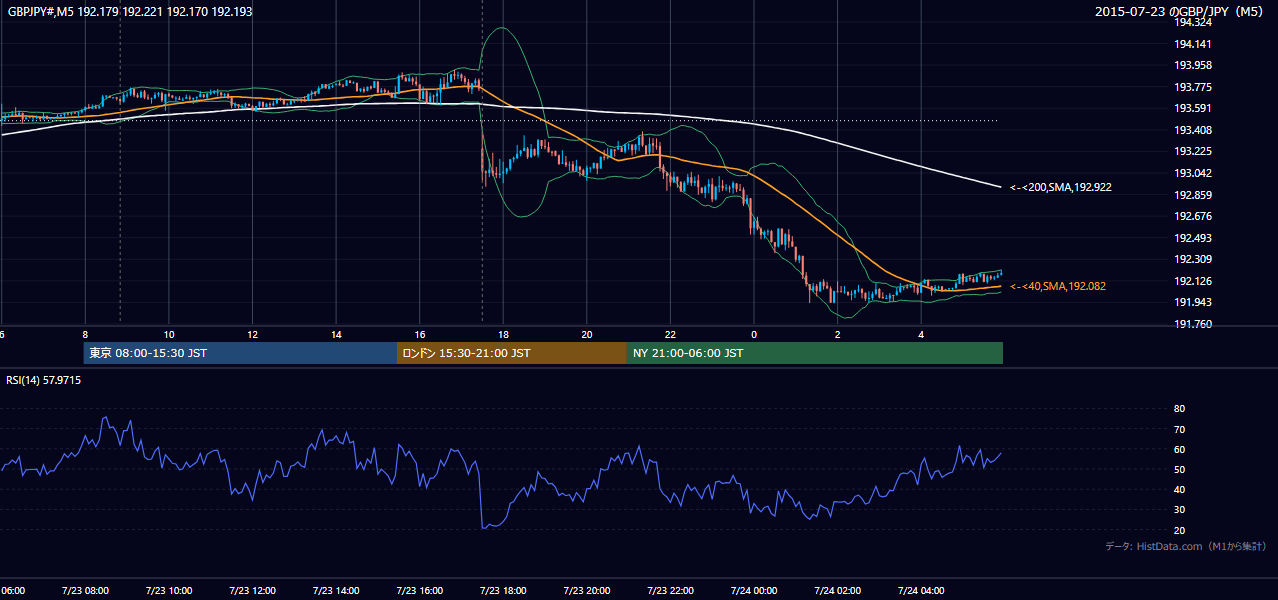Click the 7/24 00:00 time axis label
This screenshot has width=1278, height=600.
point(754,590)
